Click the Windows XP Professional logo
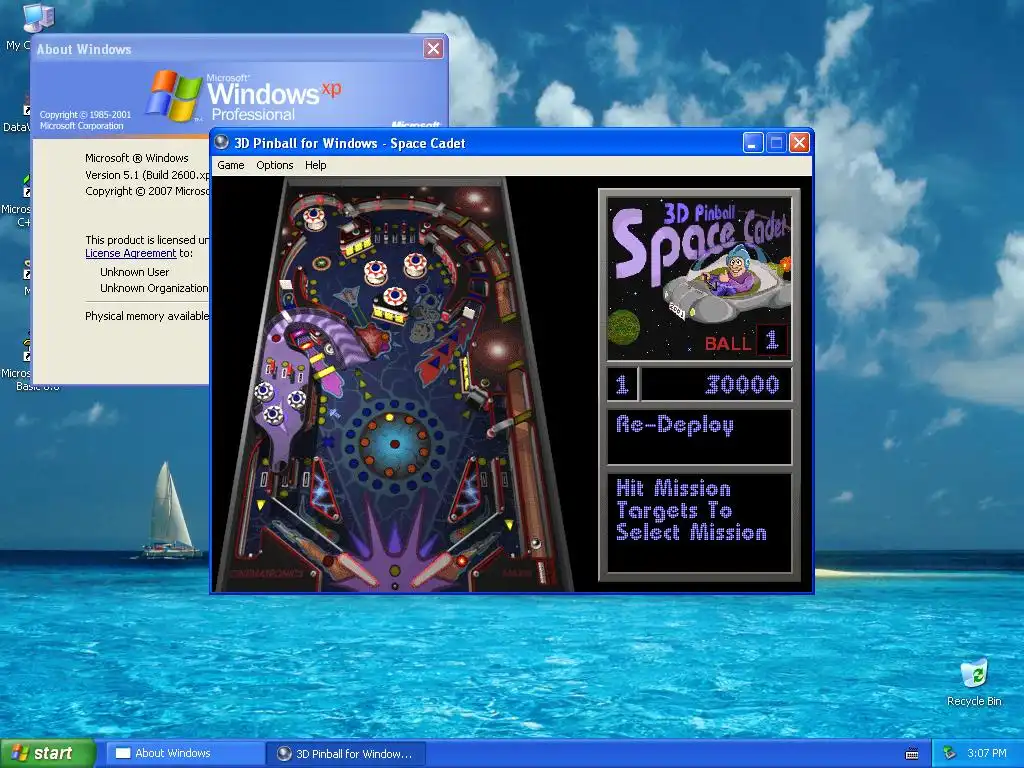The image size is (1024, 768). point(243,97)
